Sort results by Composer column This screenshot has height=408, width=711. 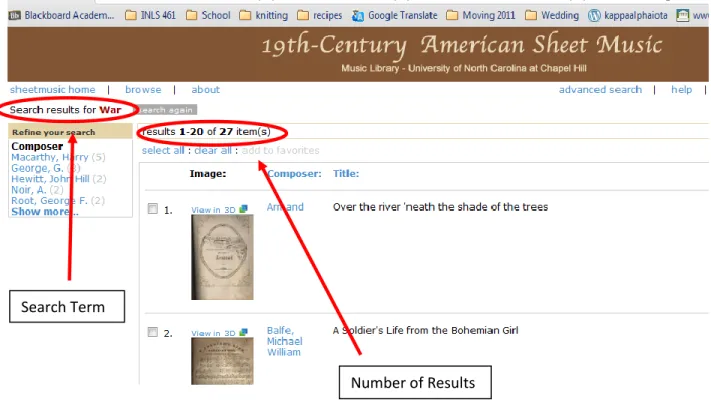[x=294, y=174]
